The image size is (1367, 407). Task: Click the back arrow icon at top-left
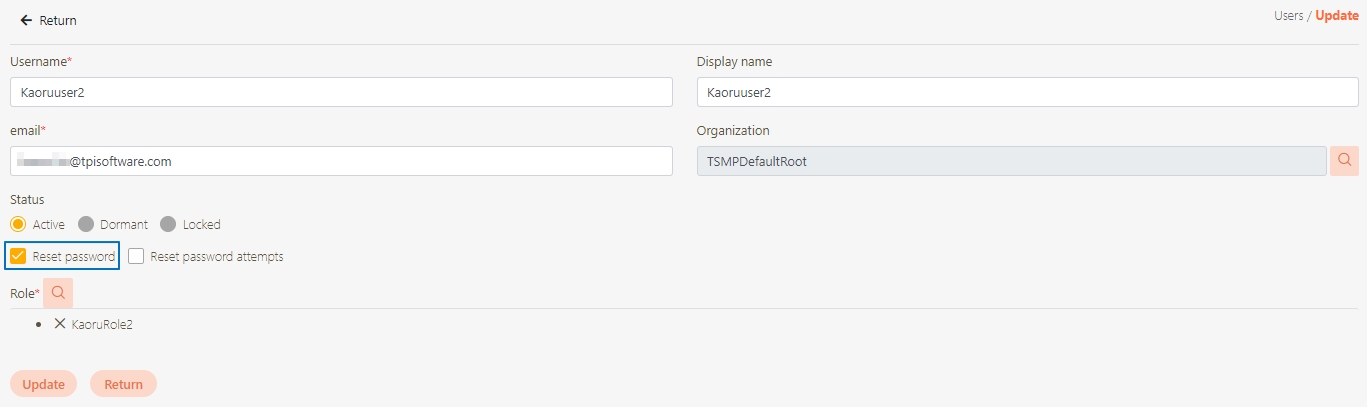click(26, 20)
